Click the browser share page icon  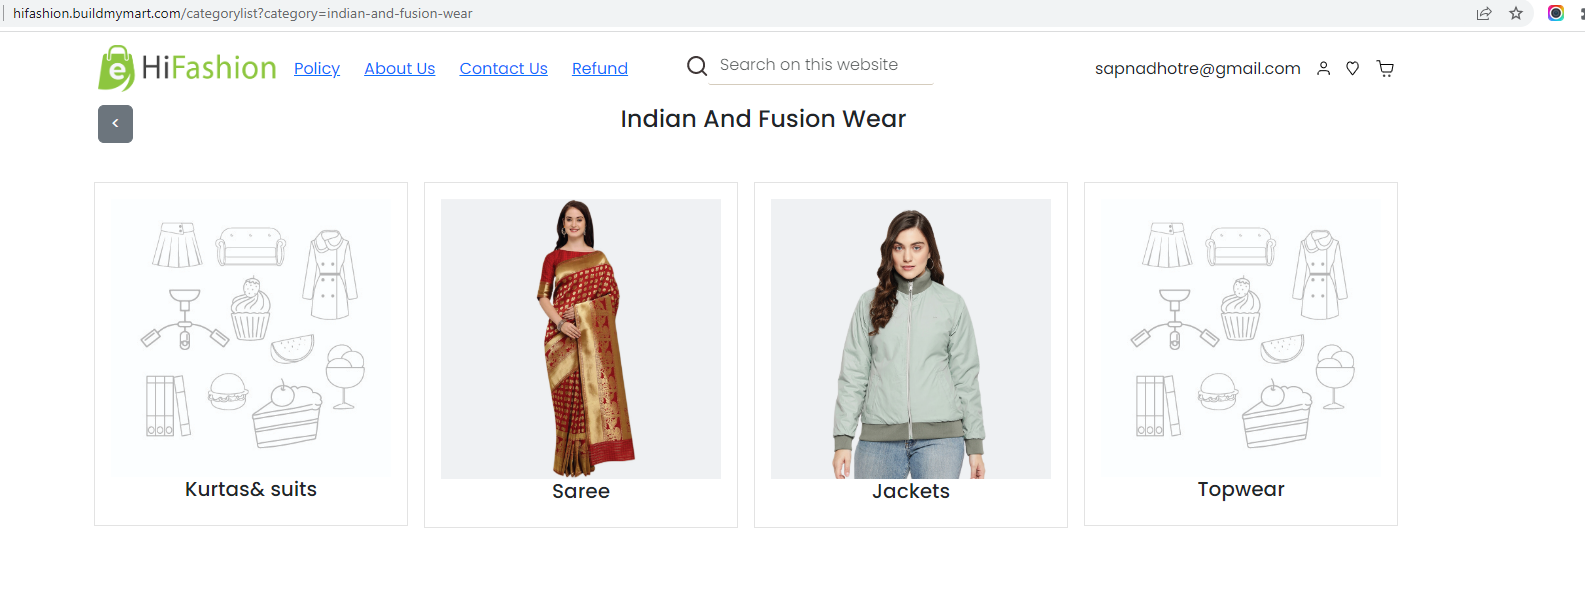1484,13
